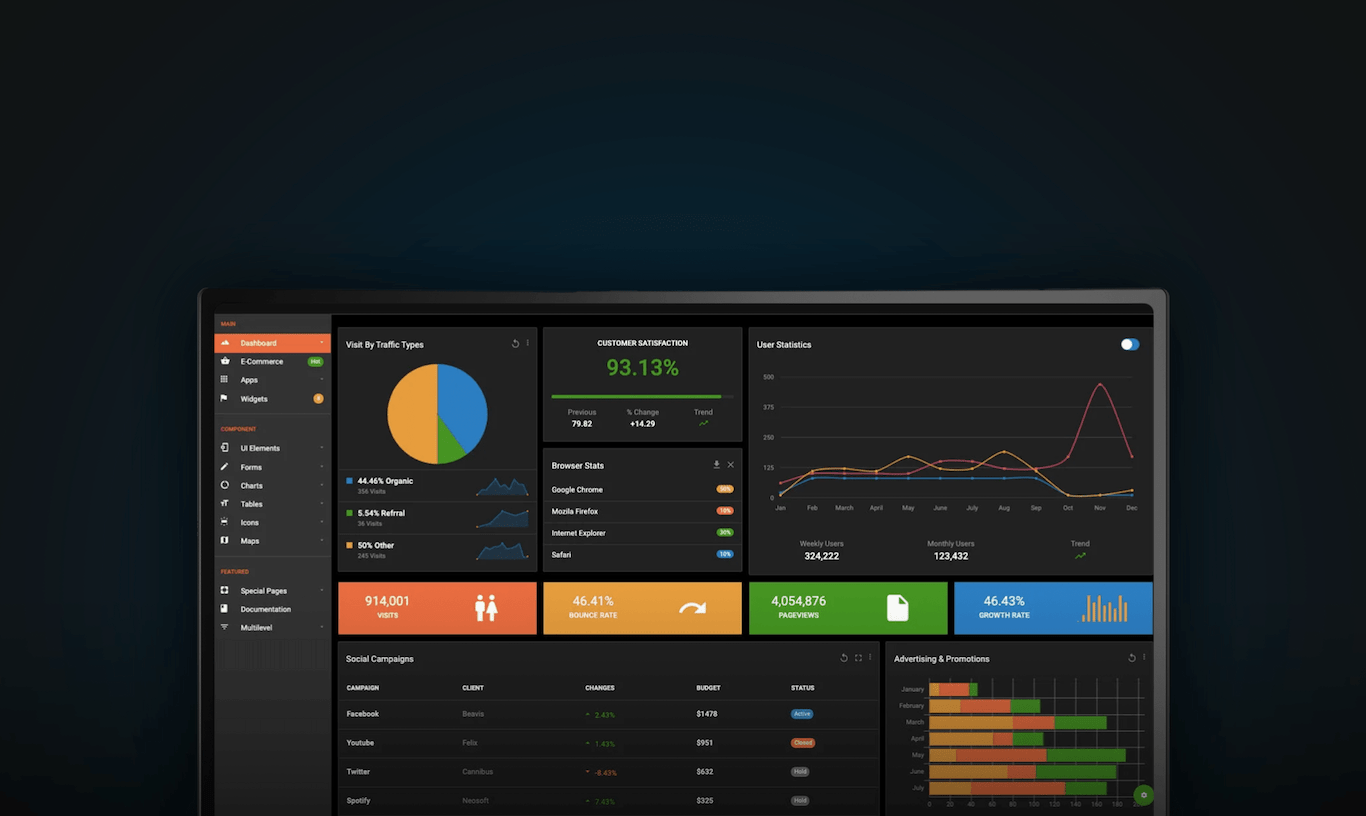Expand Social Campaigns to fullscreen
This screenshot has height=816, width=1366.
[x=858, y=658]
